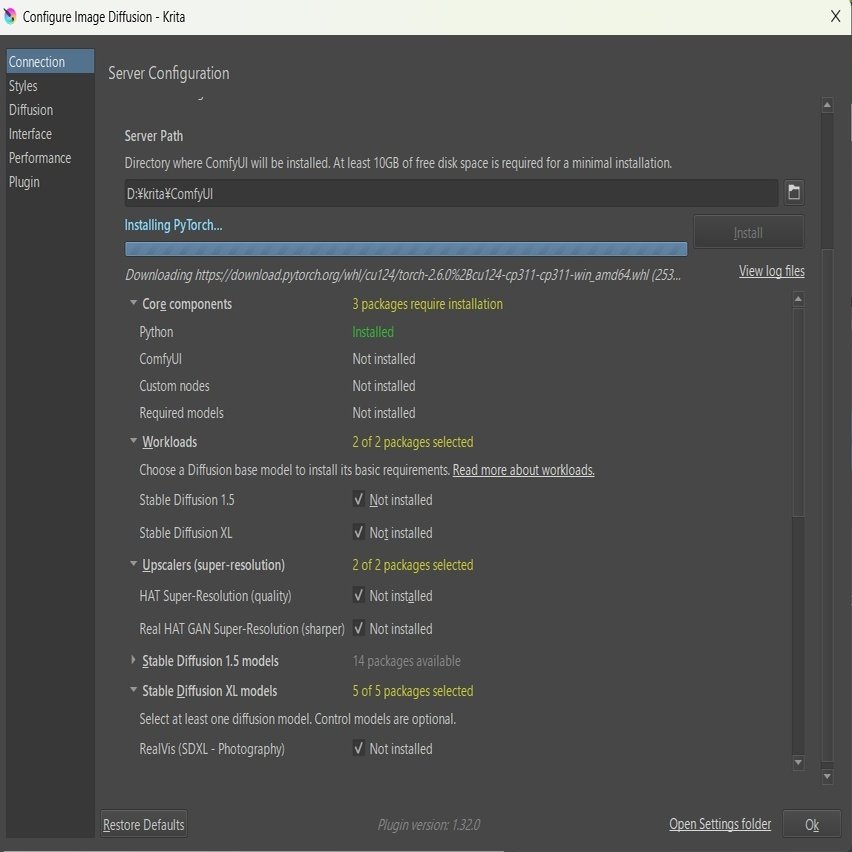Click '14 packages available' text

[406, 661]
